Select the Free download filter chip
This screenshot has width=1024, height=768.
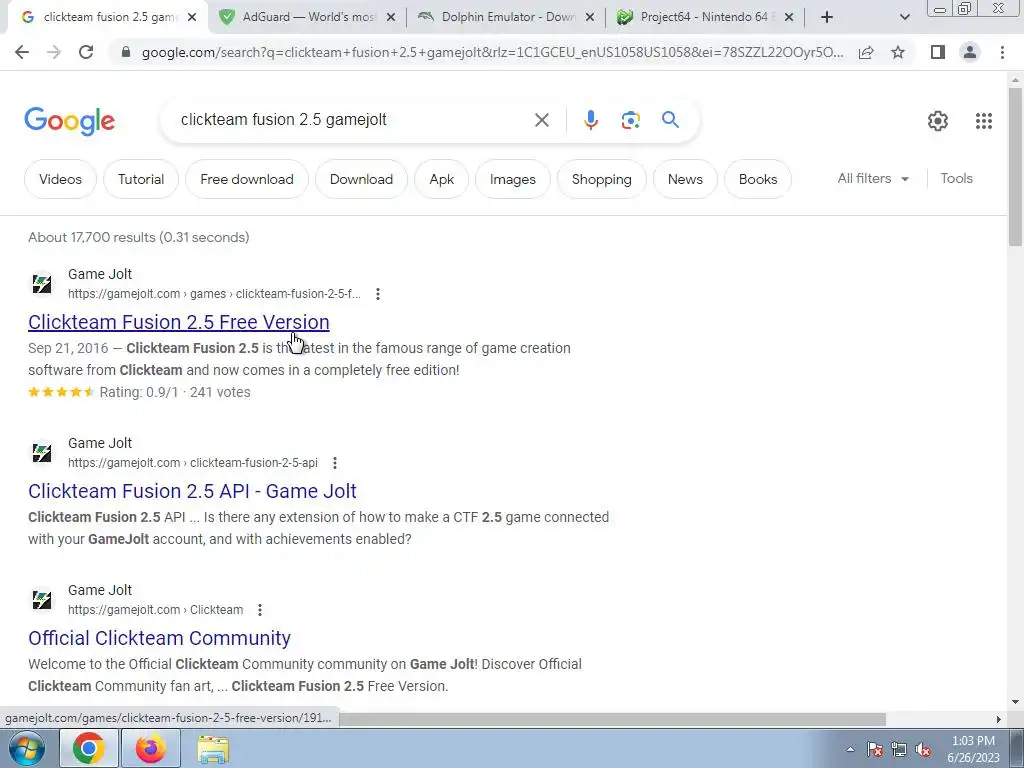[x=247, y=179]
